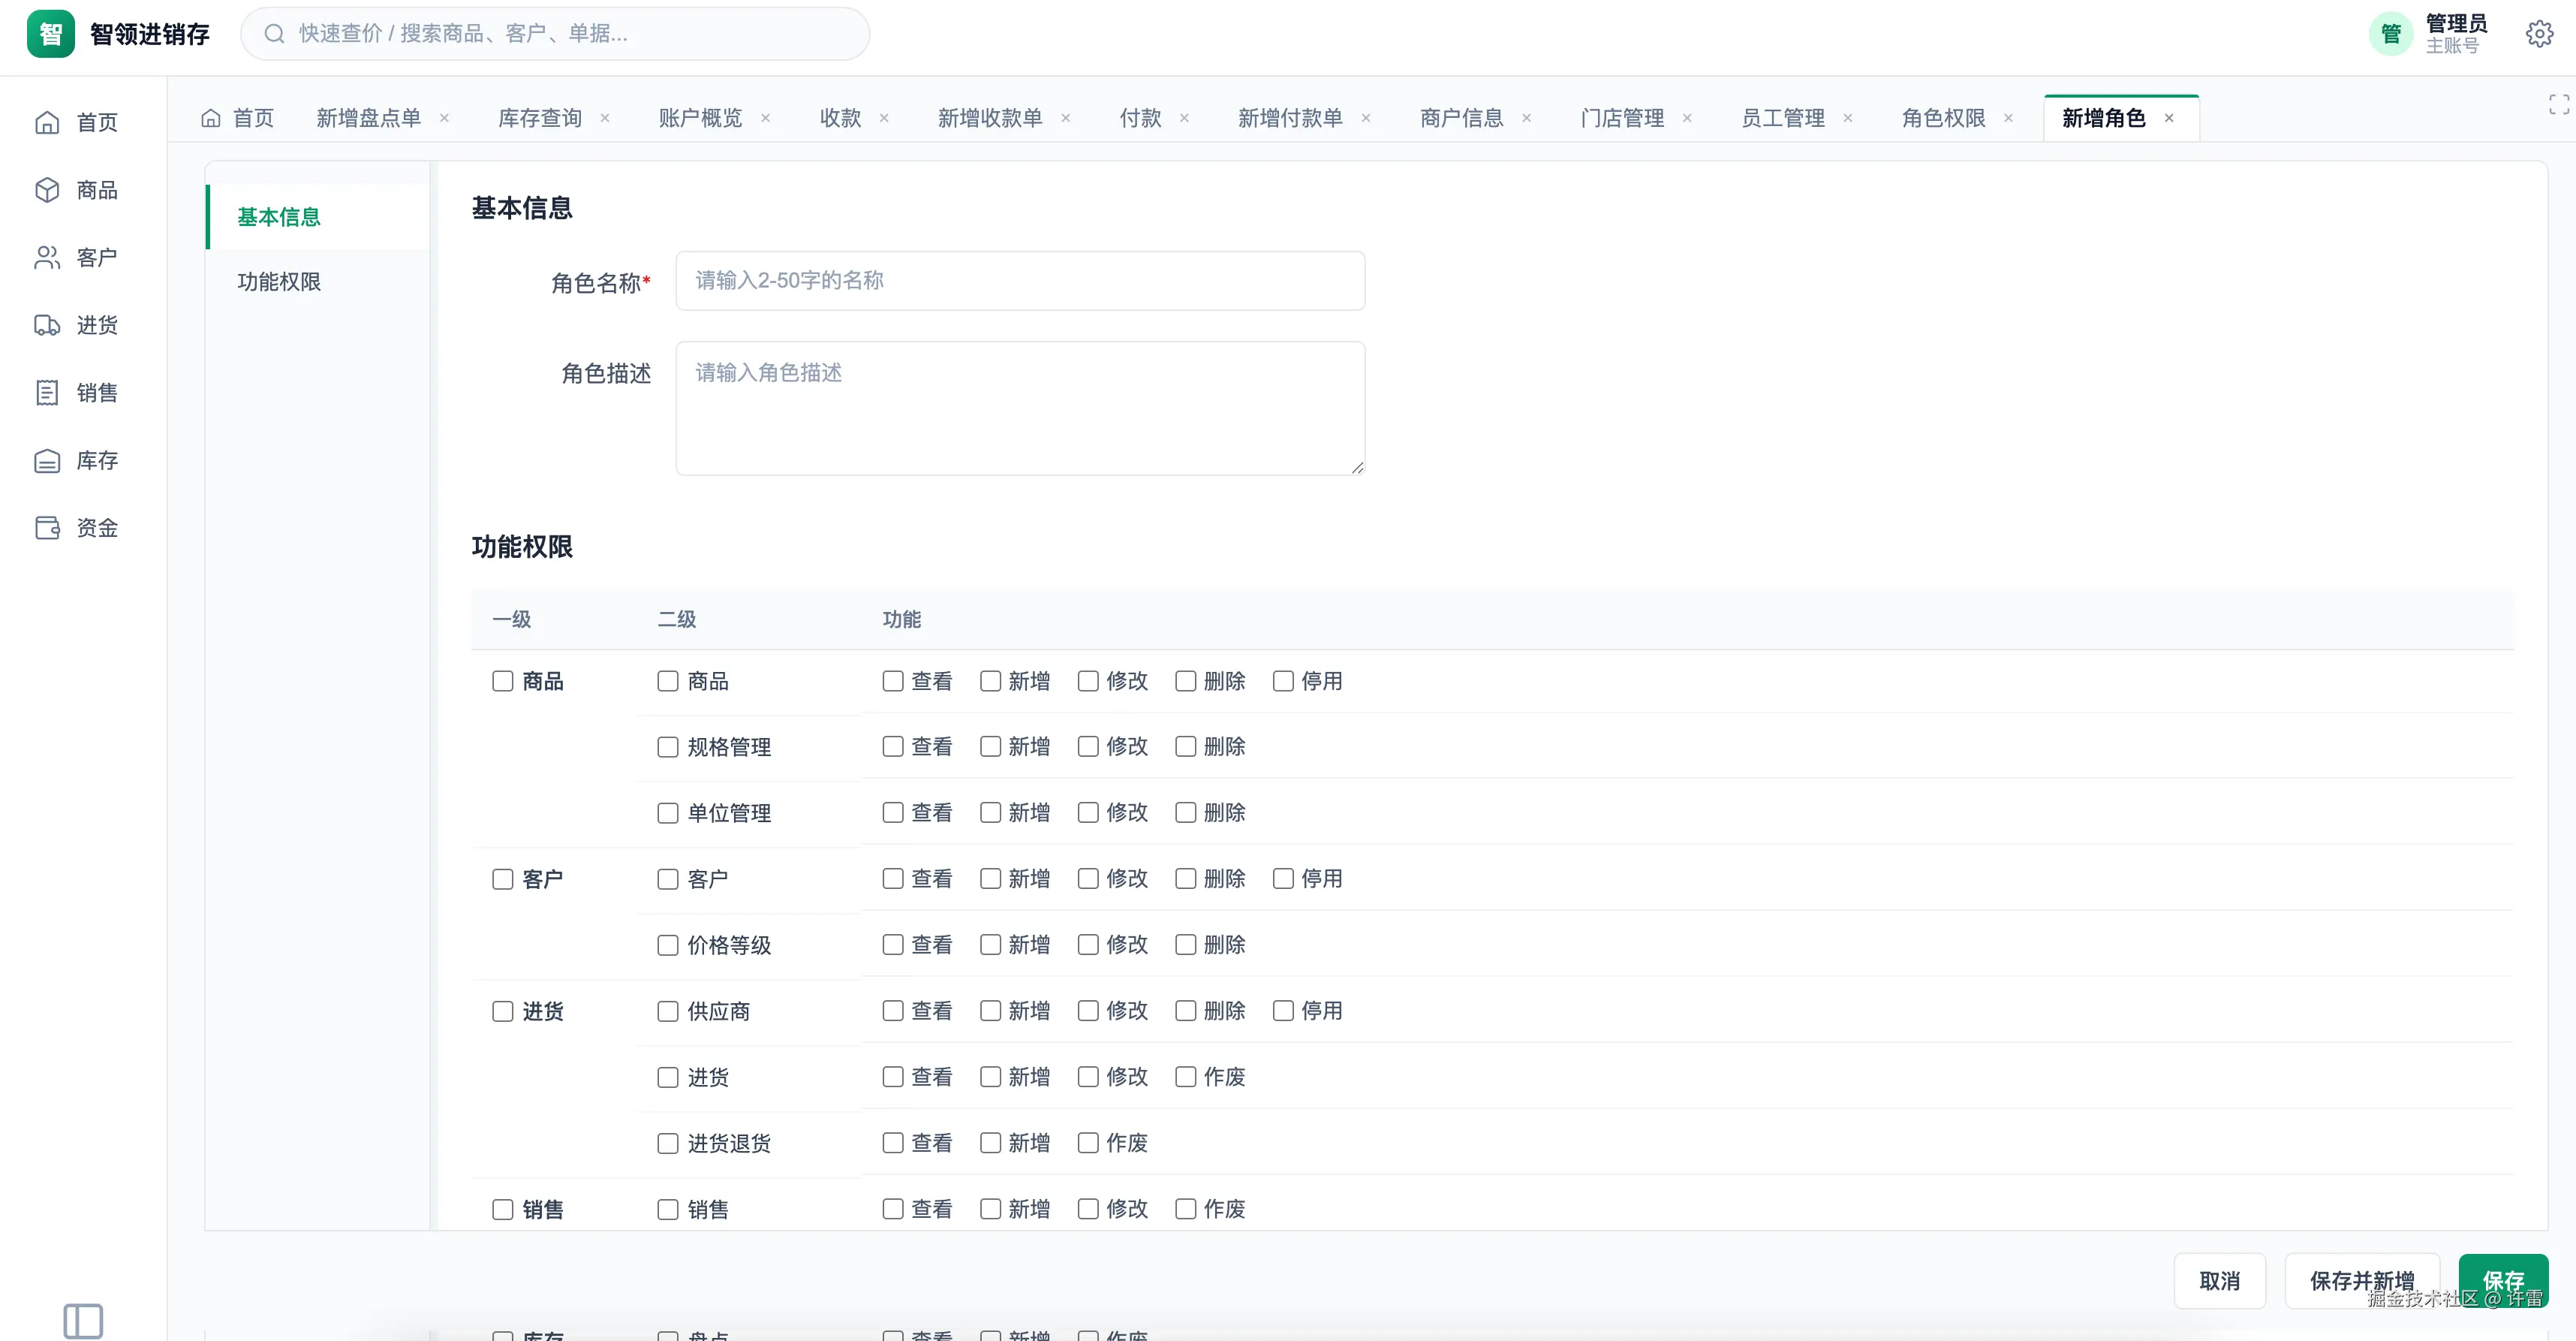The height and width of the screenshot is (1341, 2576).
Task: Open 资金 via the sidebar wallet icon
Action: (x=47, y=528)
